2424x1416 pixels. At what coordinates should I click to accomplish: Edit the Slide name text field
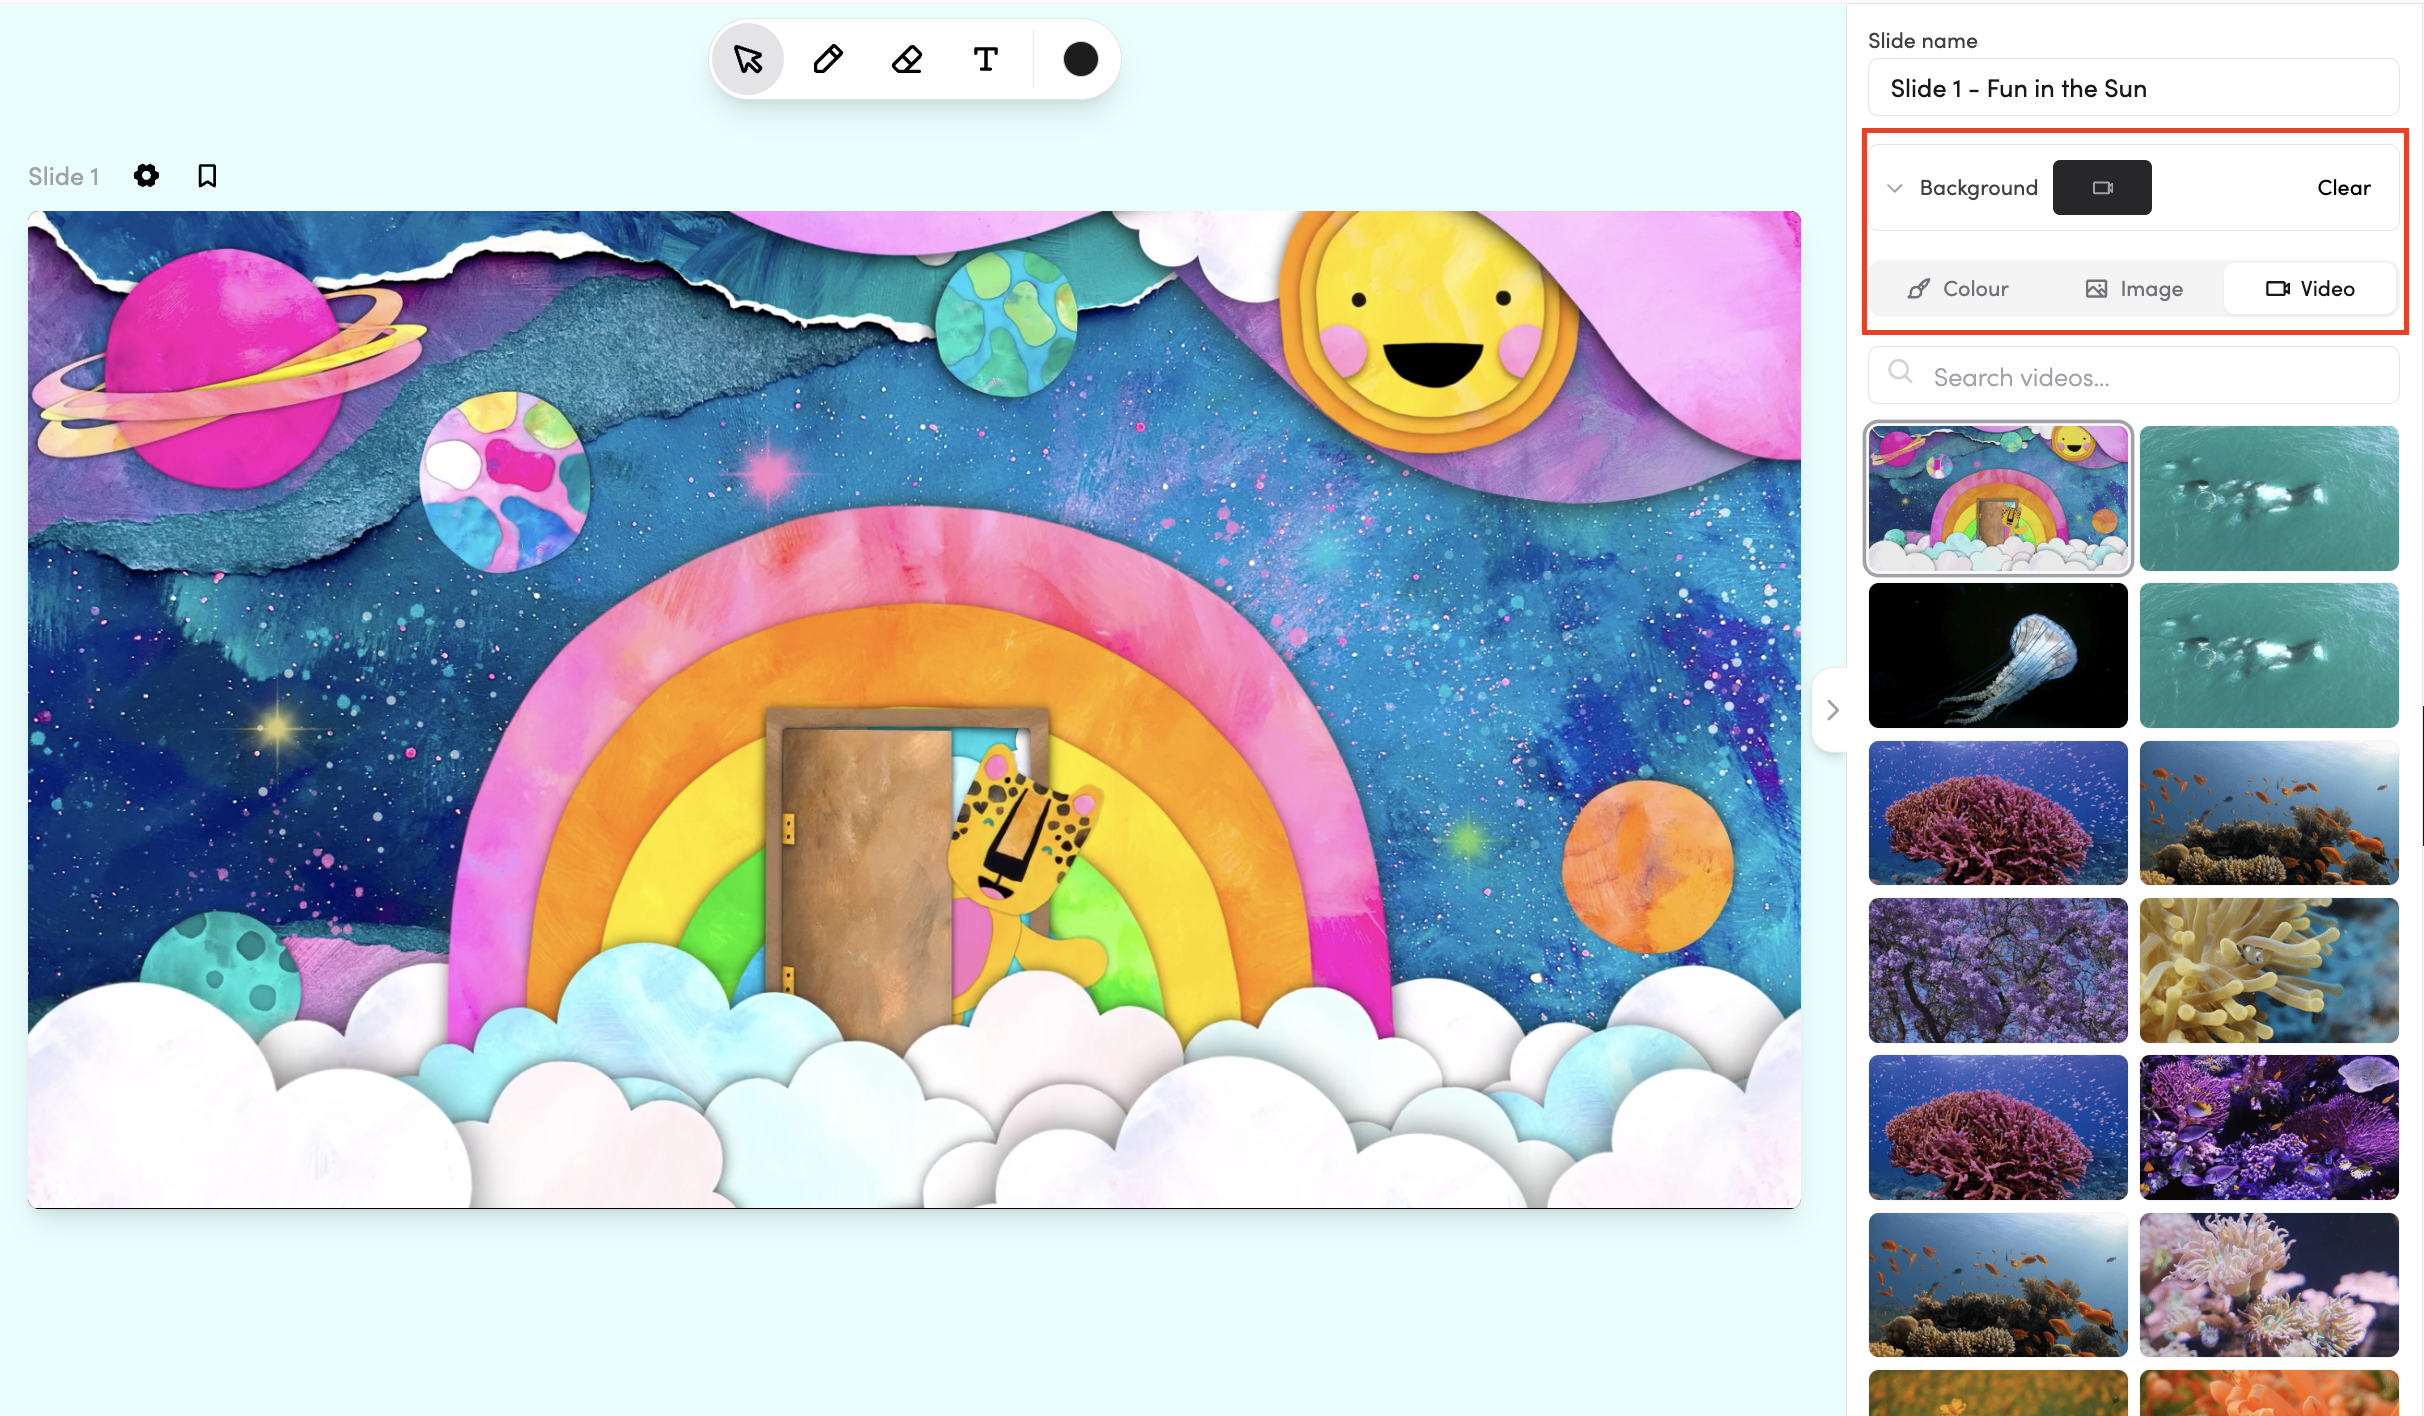pos(2133,88)
